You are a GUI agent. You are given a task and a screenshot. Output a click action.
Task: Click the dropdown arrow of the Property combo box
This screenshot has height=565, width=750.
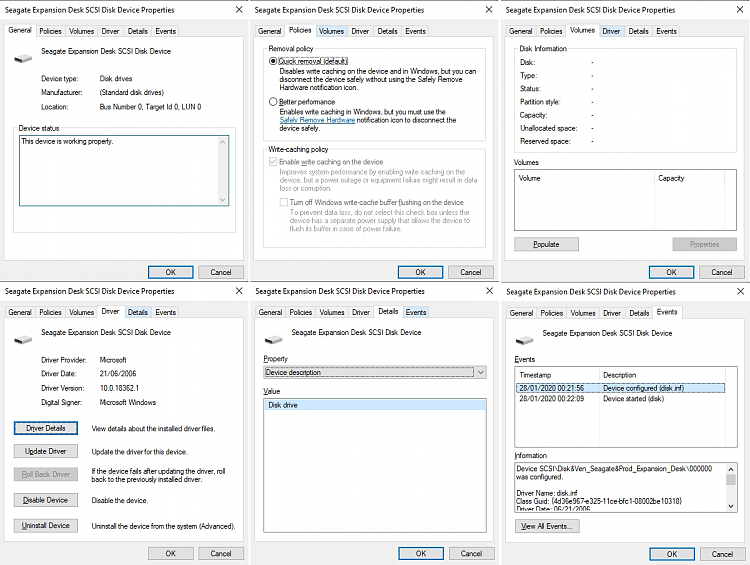(481, 372)
